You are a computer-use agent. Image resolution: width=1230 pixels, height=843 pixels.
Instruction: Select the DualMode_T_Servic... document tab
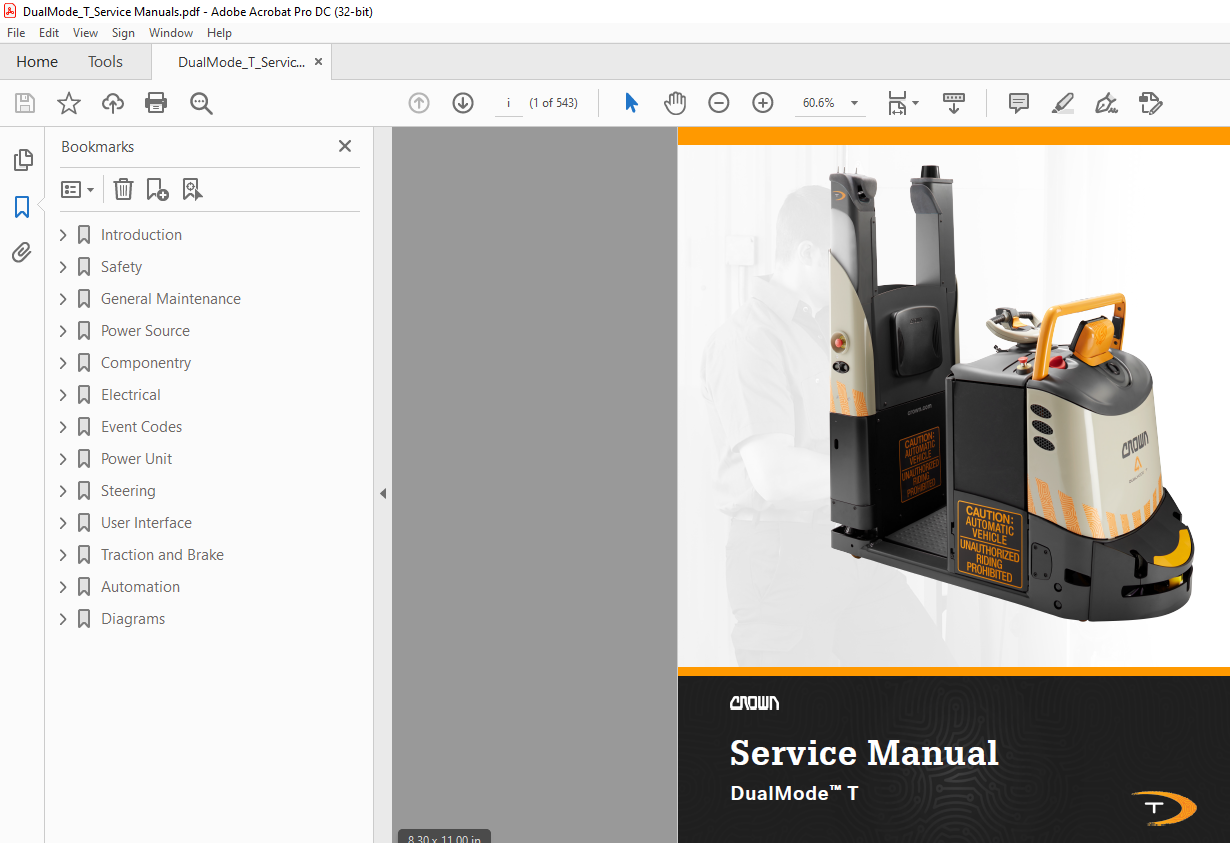241,62
